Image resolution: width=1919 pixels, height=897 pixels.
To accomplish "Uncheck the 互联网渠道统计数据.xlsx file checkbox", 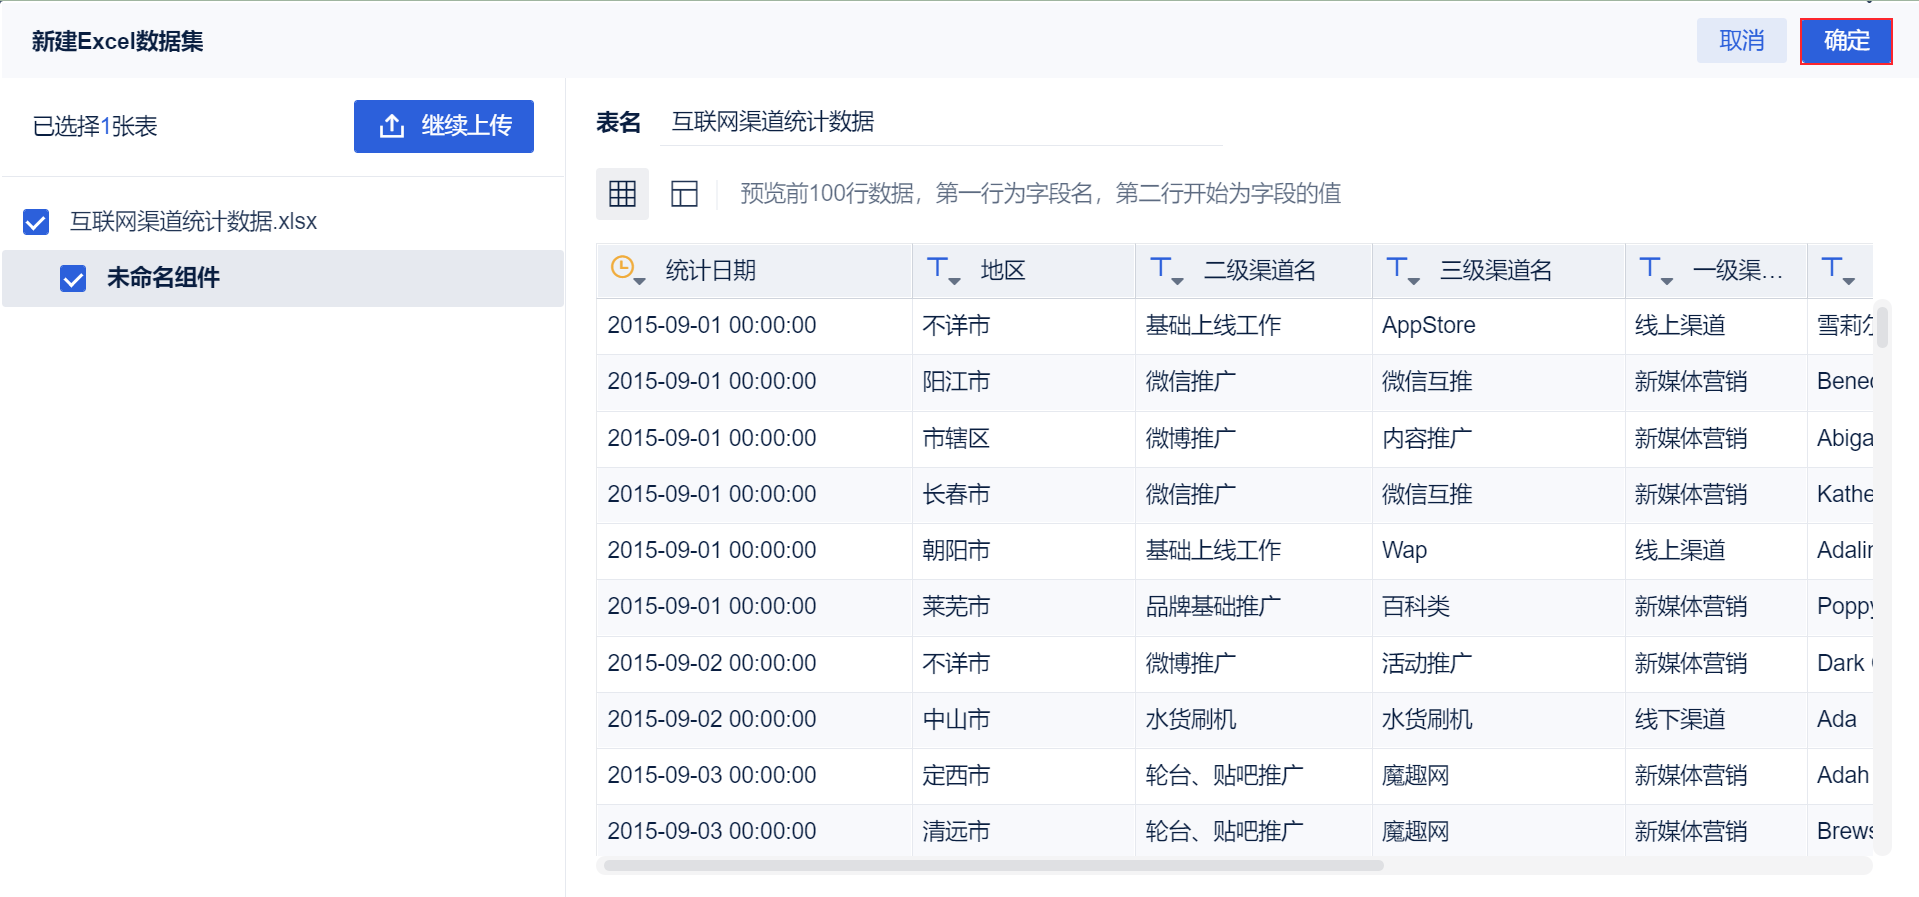I will point(36,221).
